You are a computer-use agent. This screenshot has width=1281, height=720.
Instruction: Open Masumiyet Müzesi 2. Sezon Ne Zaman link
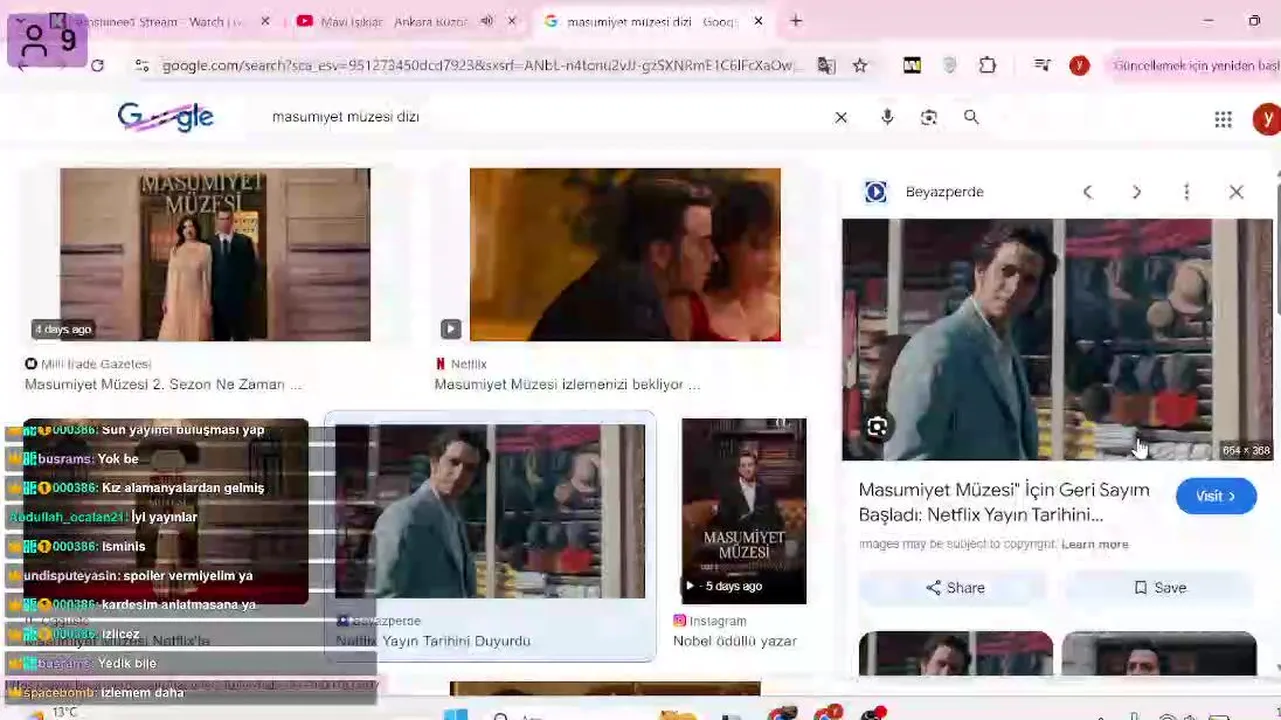[163, 384]
